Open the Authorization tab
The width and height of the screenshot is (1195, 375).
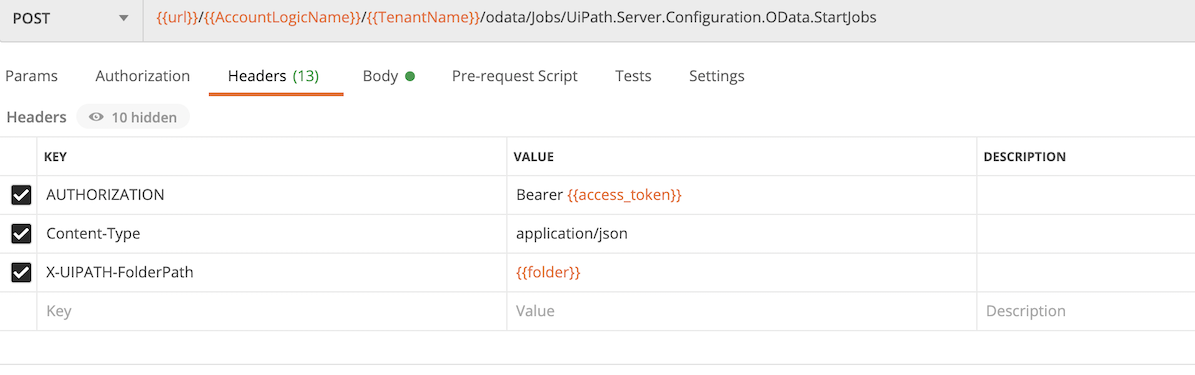(143, 76)
